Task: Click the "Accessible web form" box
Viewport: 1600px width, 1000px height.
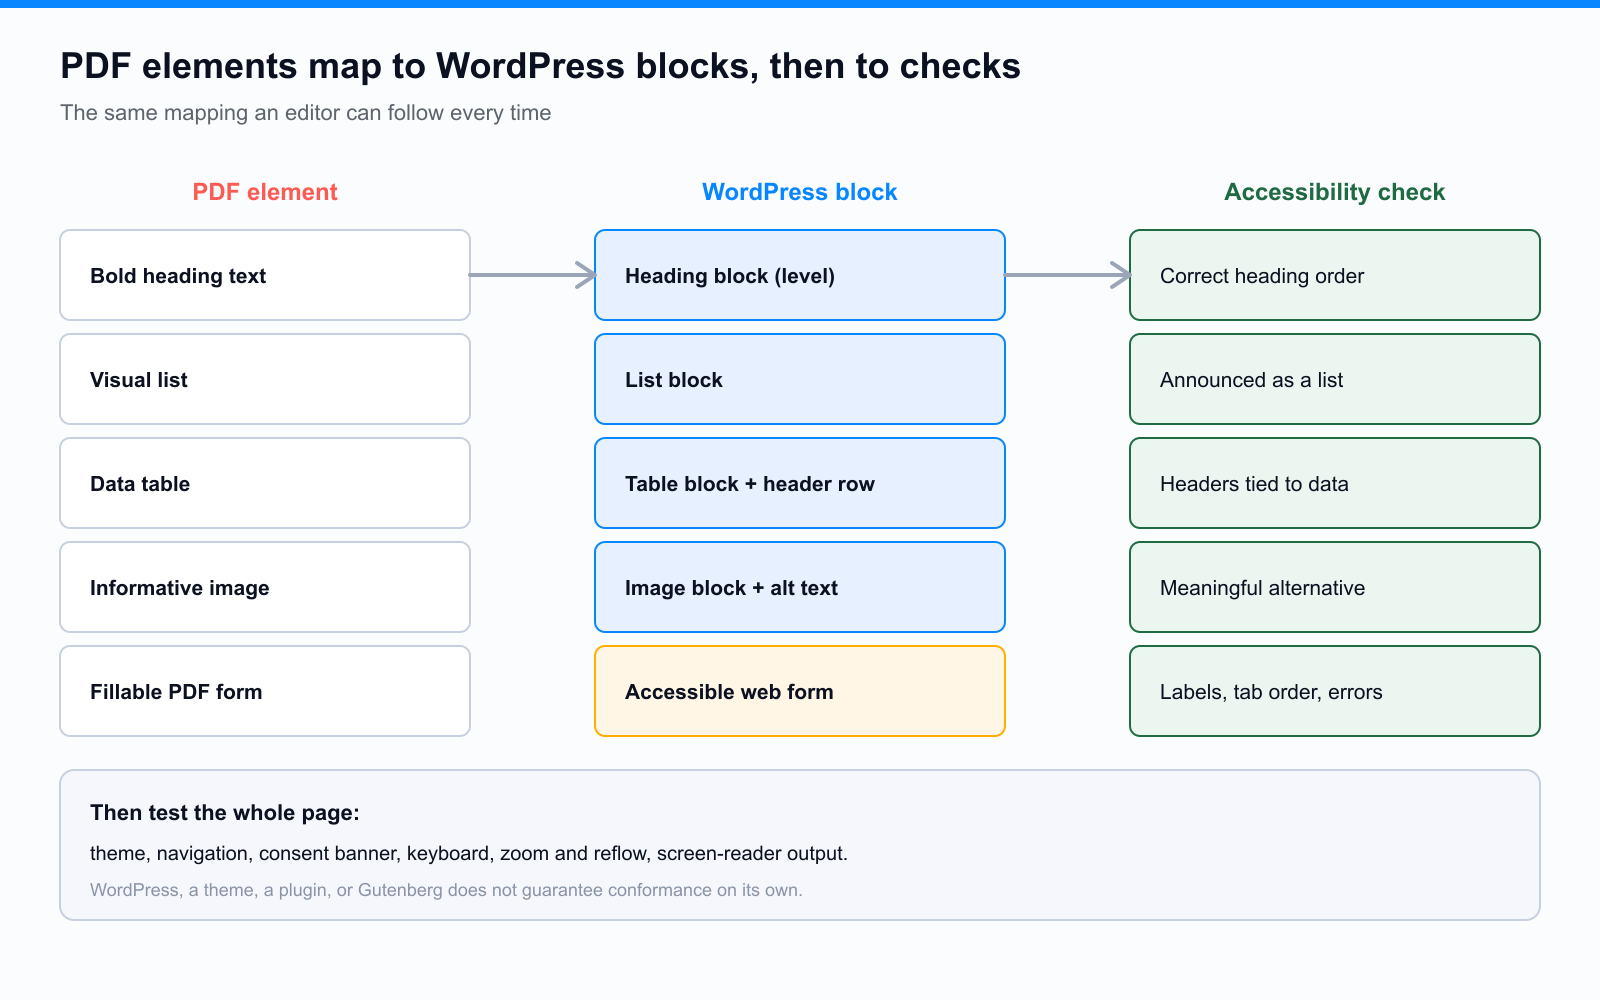Action: [800, 691]
